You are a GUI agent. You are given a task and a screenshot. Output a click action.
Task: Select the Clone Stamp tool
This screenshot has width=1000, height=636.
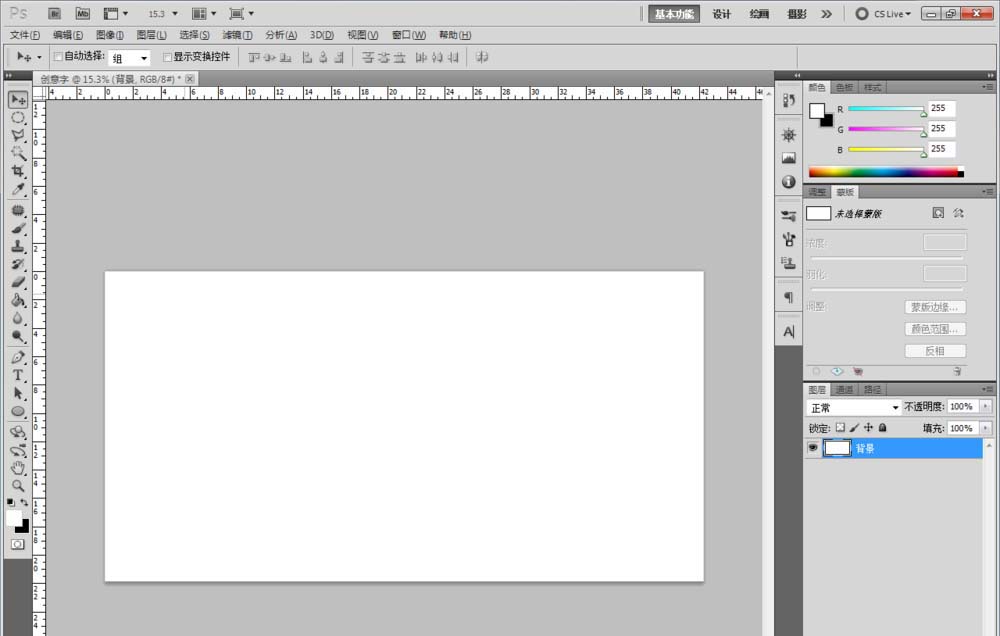pyautogui.click(x=18, y=246)
